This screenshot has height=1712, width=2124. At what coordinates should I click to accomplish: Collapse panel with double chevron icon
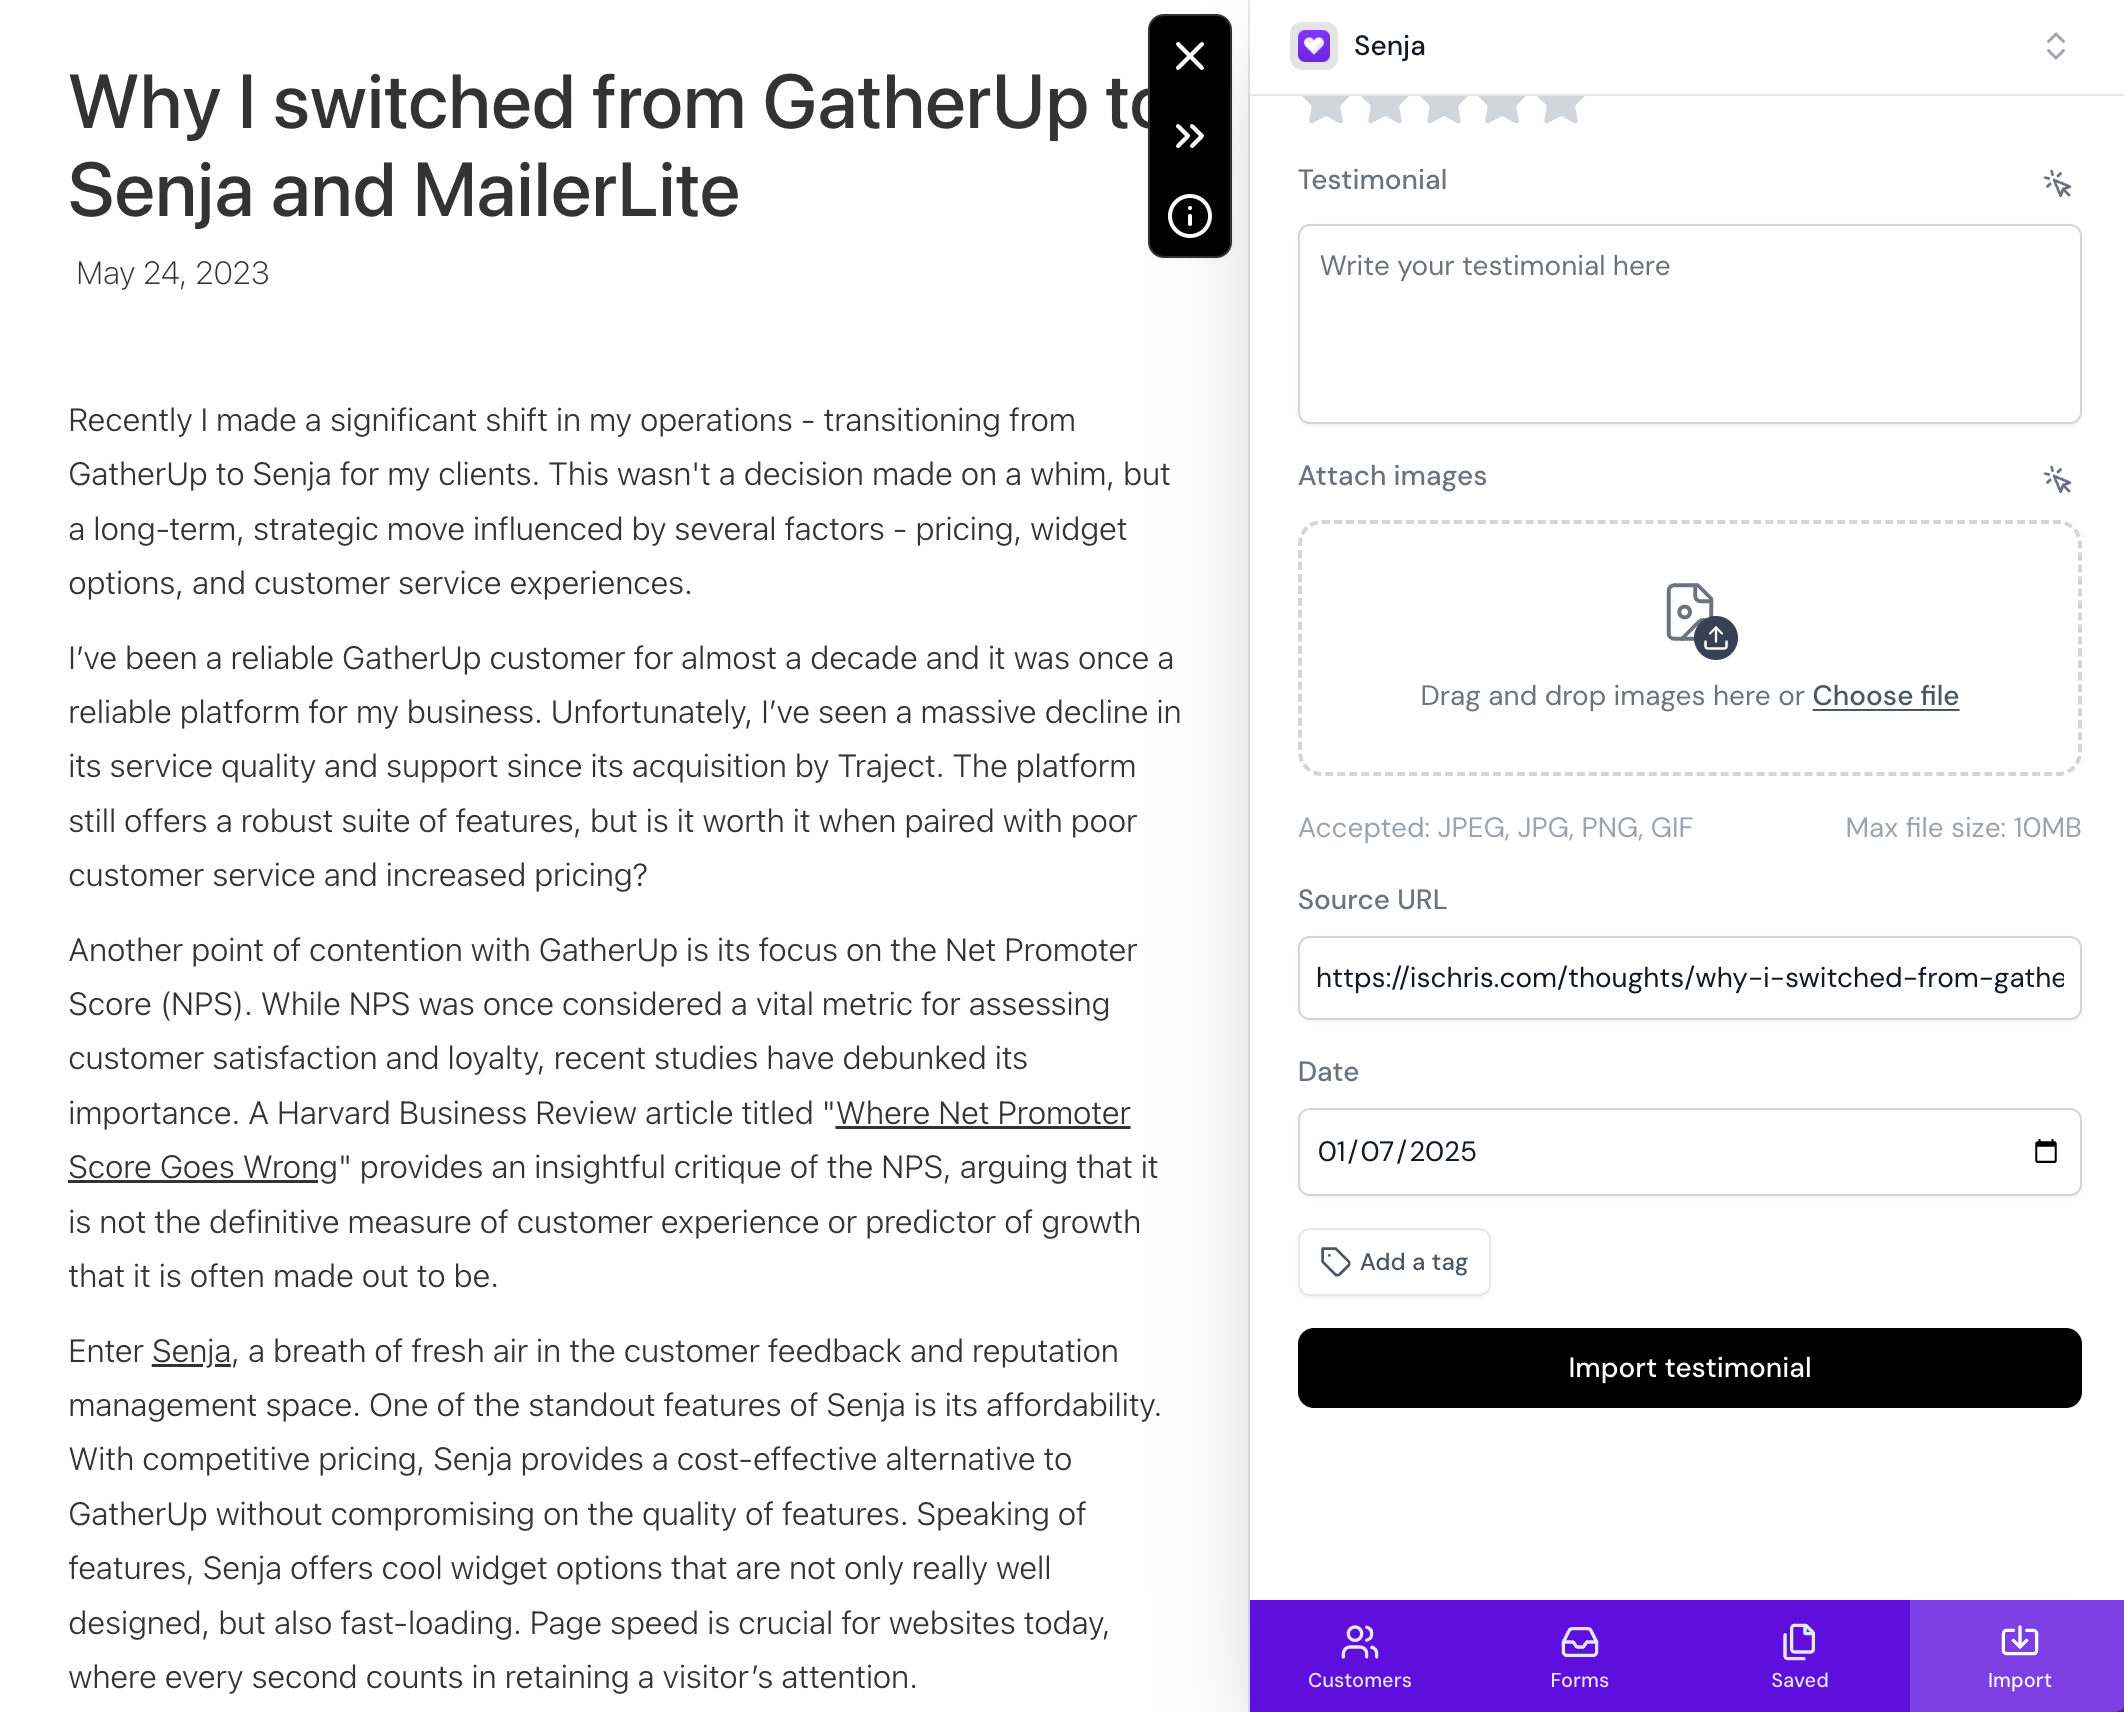(1189, 136)
